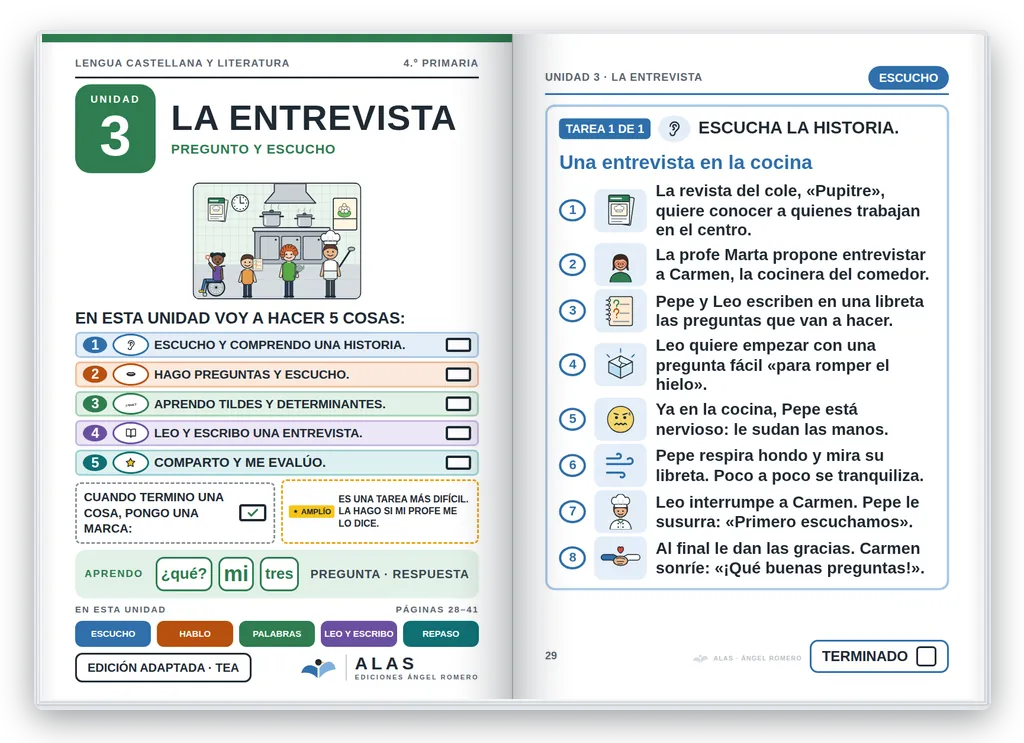1024x743 pixels.
Task: Tick the box for Leo y escribo una entrevista
Action: pos(458,433)
